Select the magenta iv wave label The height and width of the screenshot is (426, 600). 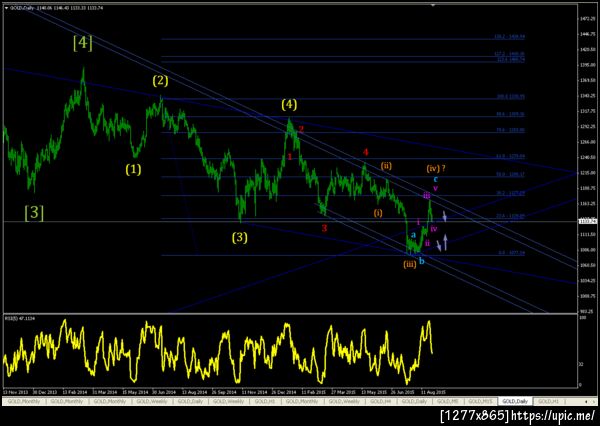pos(434,229)
